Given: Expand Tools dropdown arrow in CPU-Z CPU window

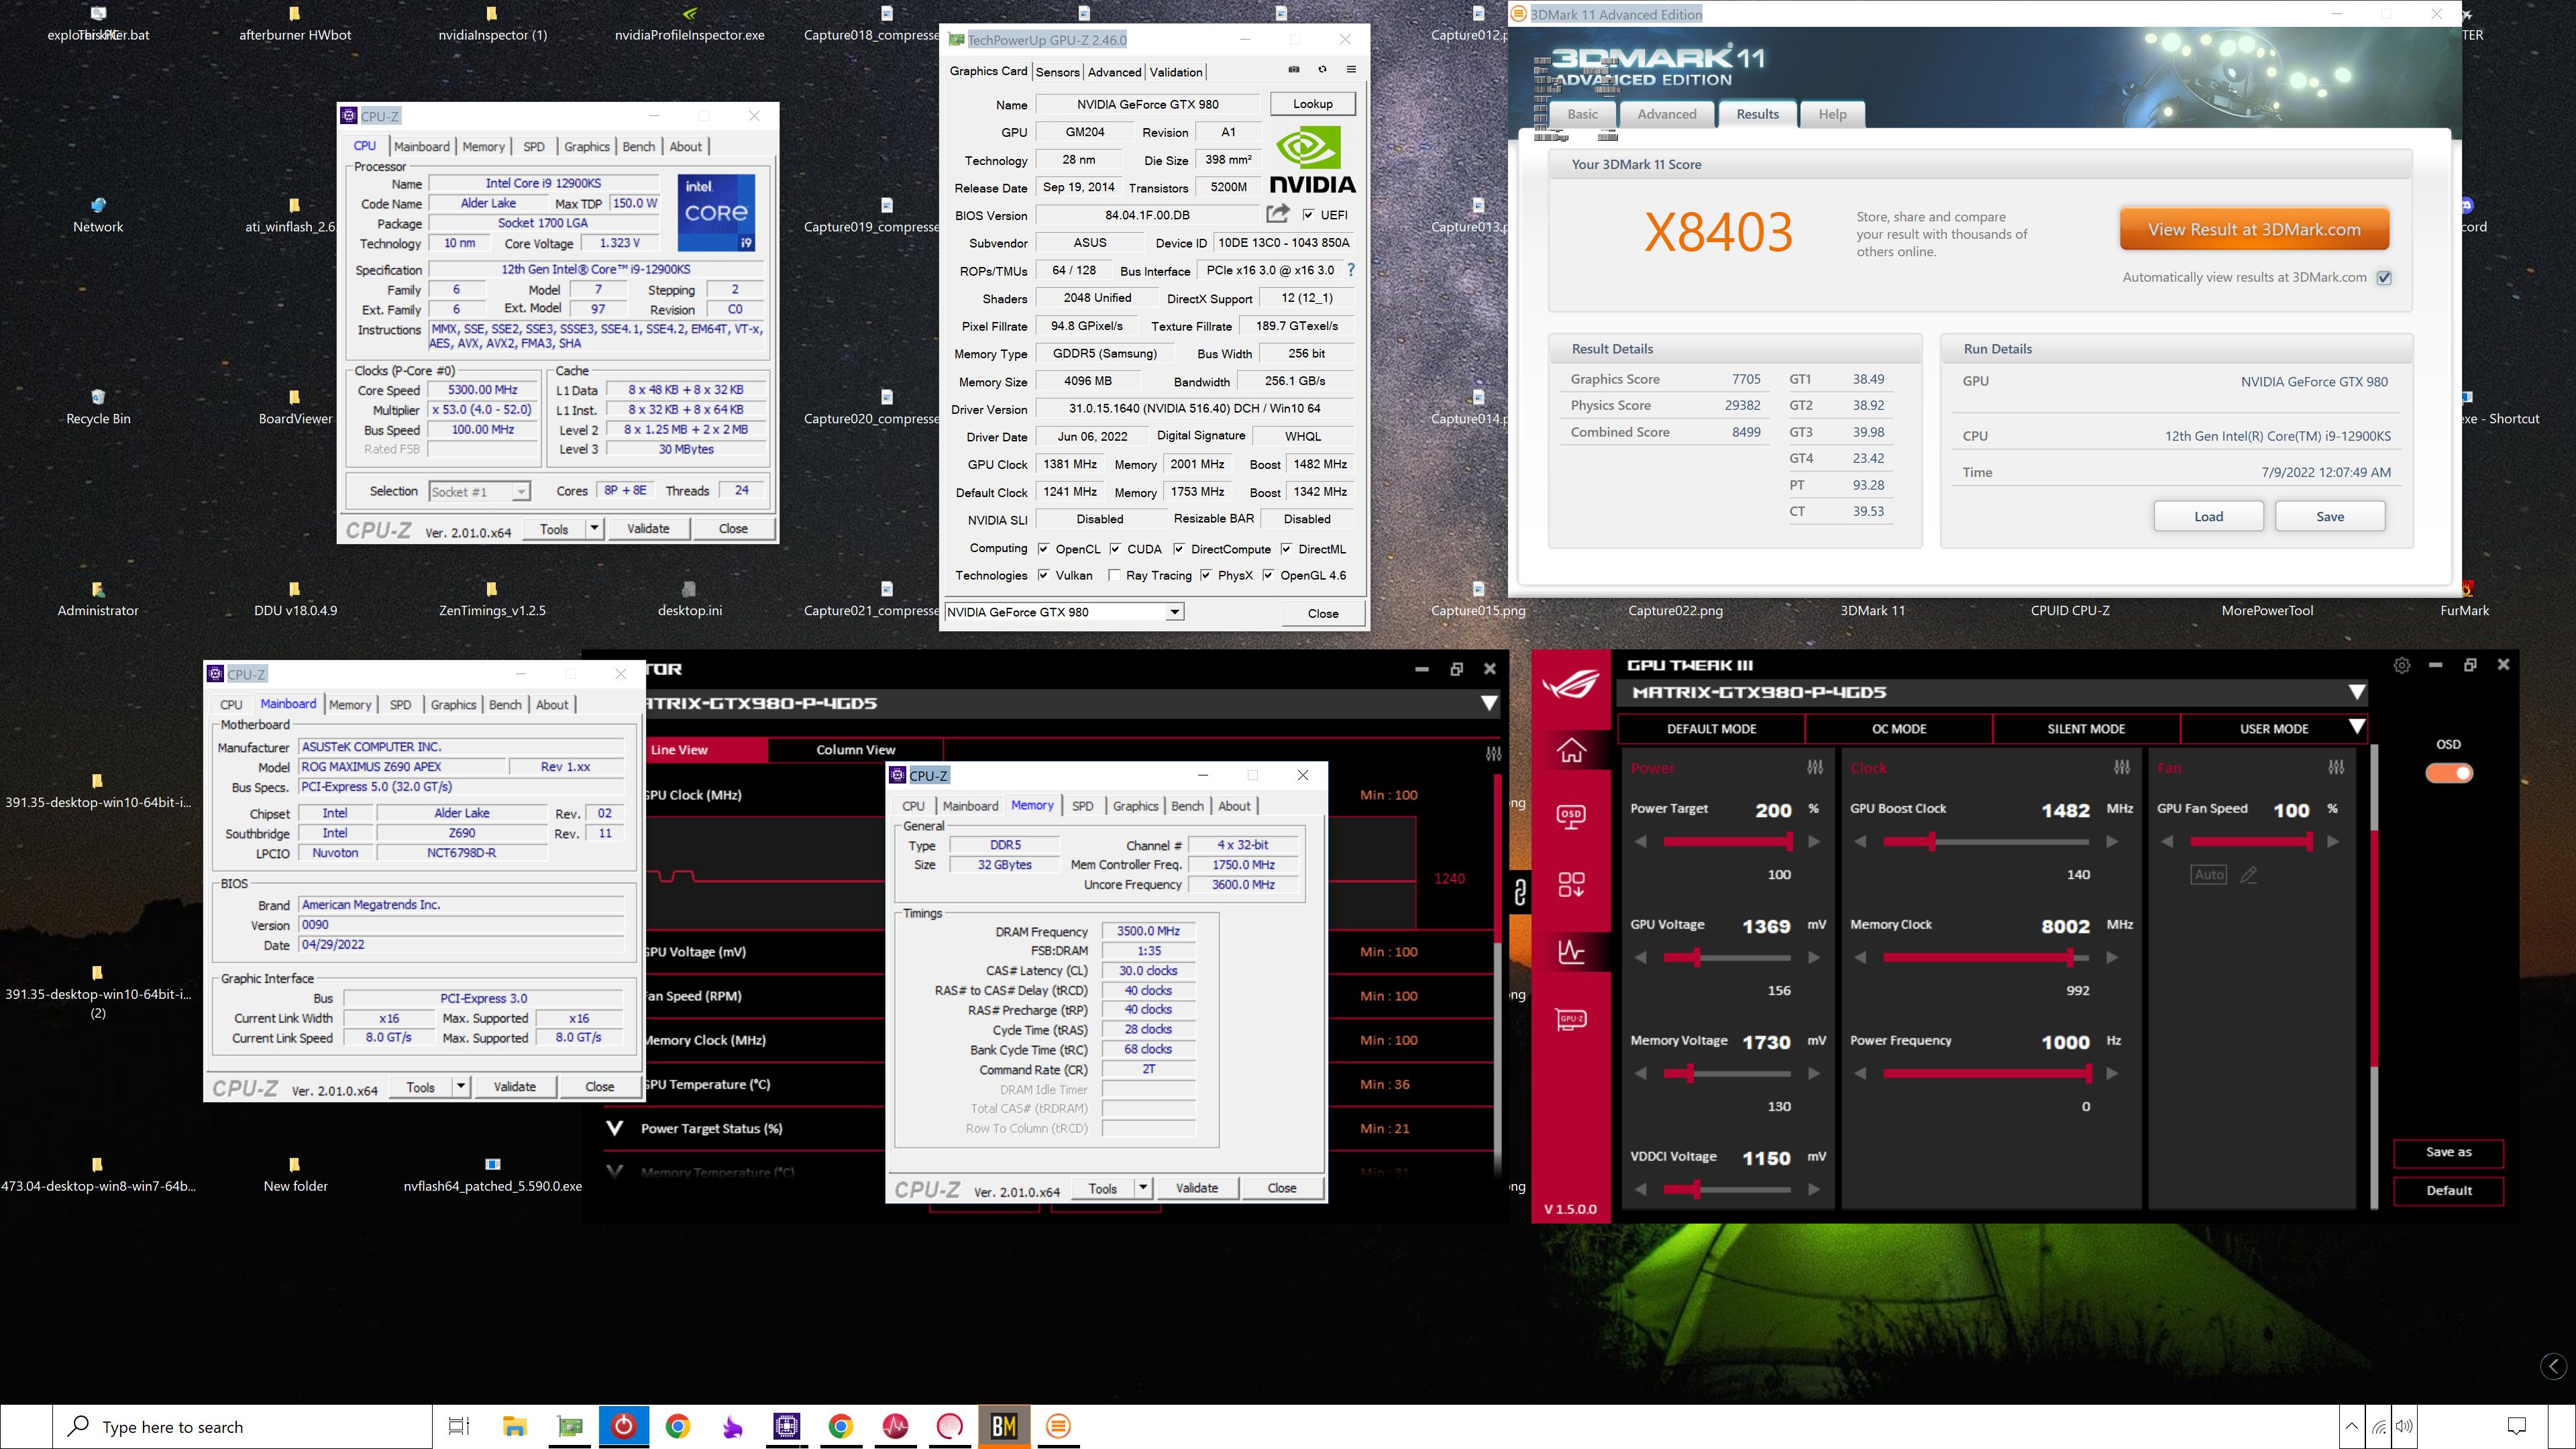Looking at the screenshot, I should (594, 529).
